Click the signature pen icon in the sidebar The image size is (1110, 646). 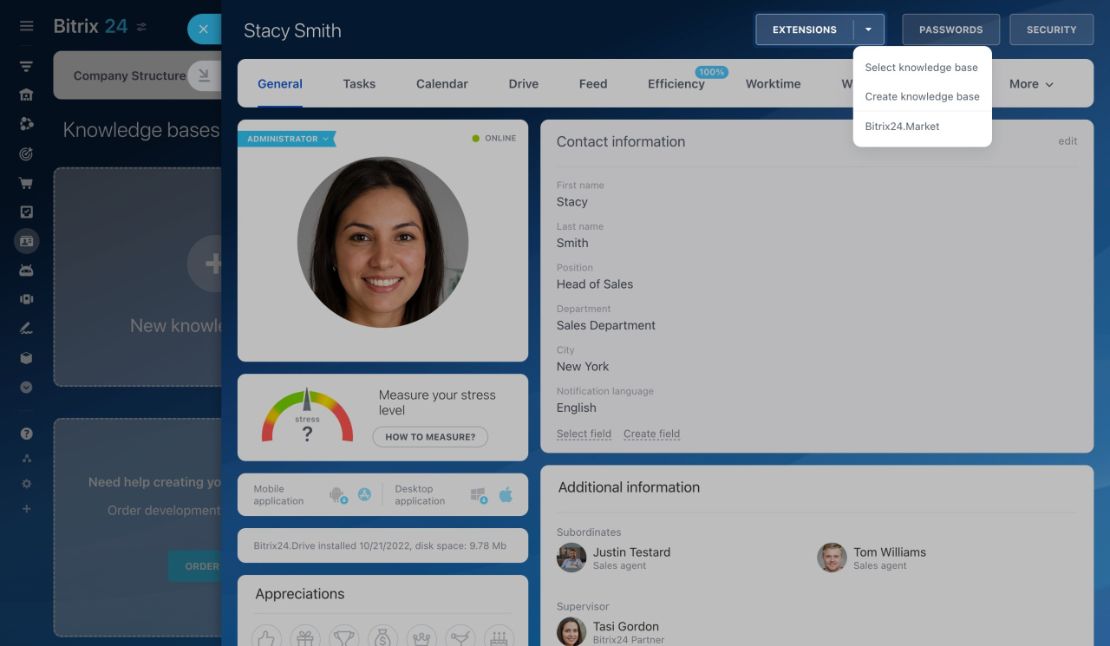click(26, 328)
